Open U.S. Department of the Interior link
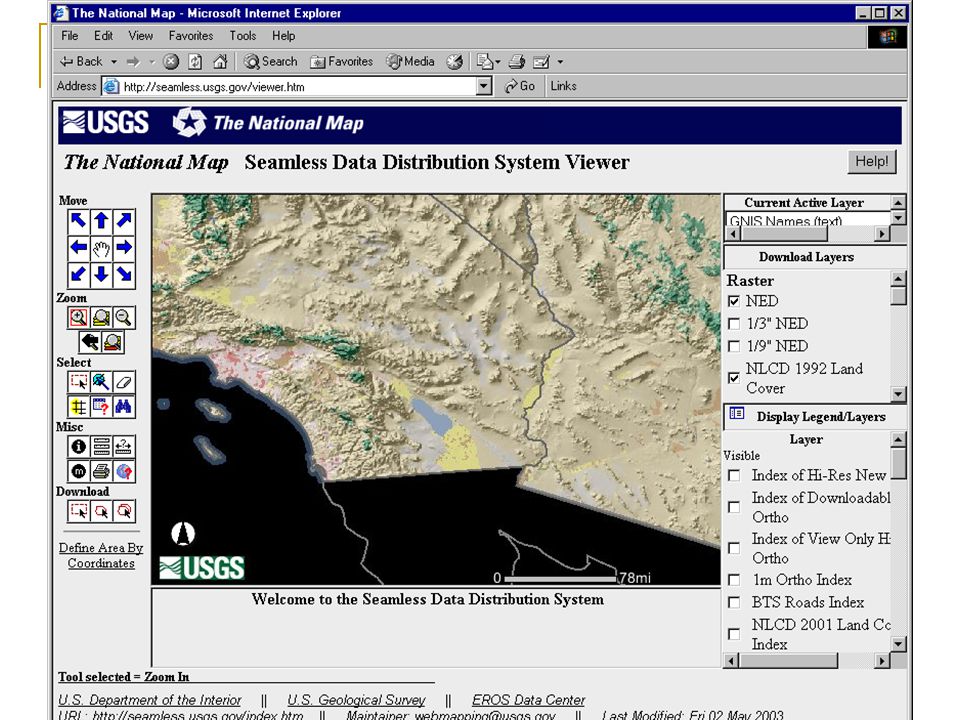Screen dimensions: 960x720 (x=149, y=700)
